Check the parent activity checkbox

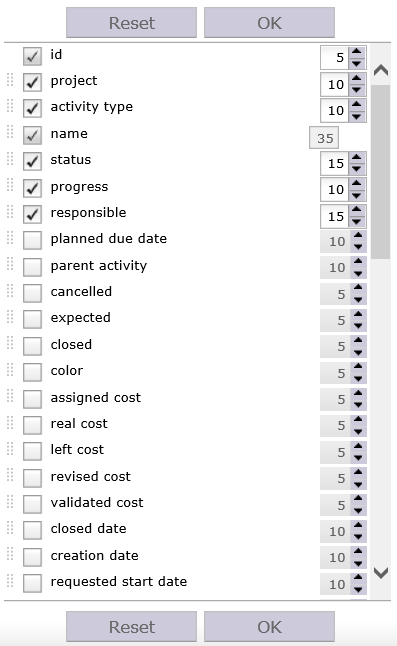pos(32,267)
